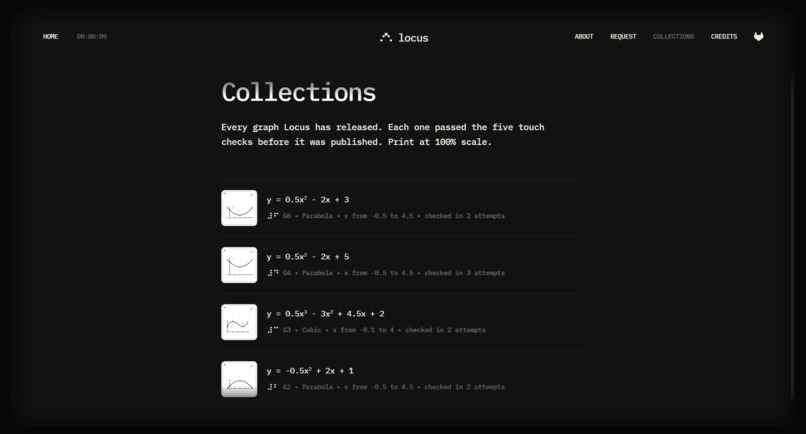Open the ABOUT page
806x434 pixels.
pyautogui.click(x=584, y=37)
